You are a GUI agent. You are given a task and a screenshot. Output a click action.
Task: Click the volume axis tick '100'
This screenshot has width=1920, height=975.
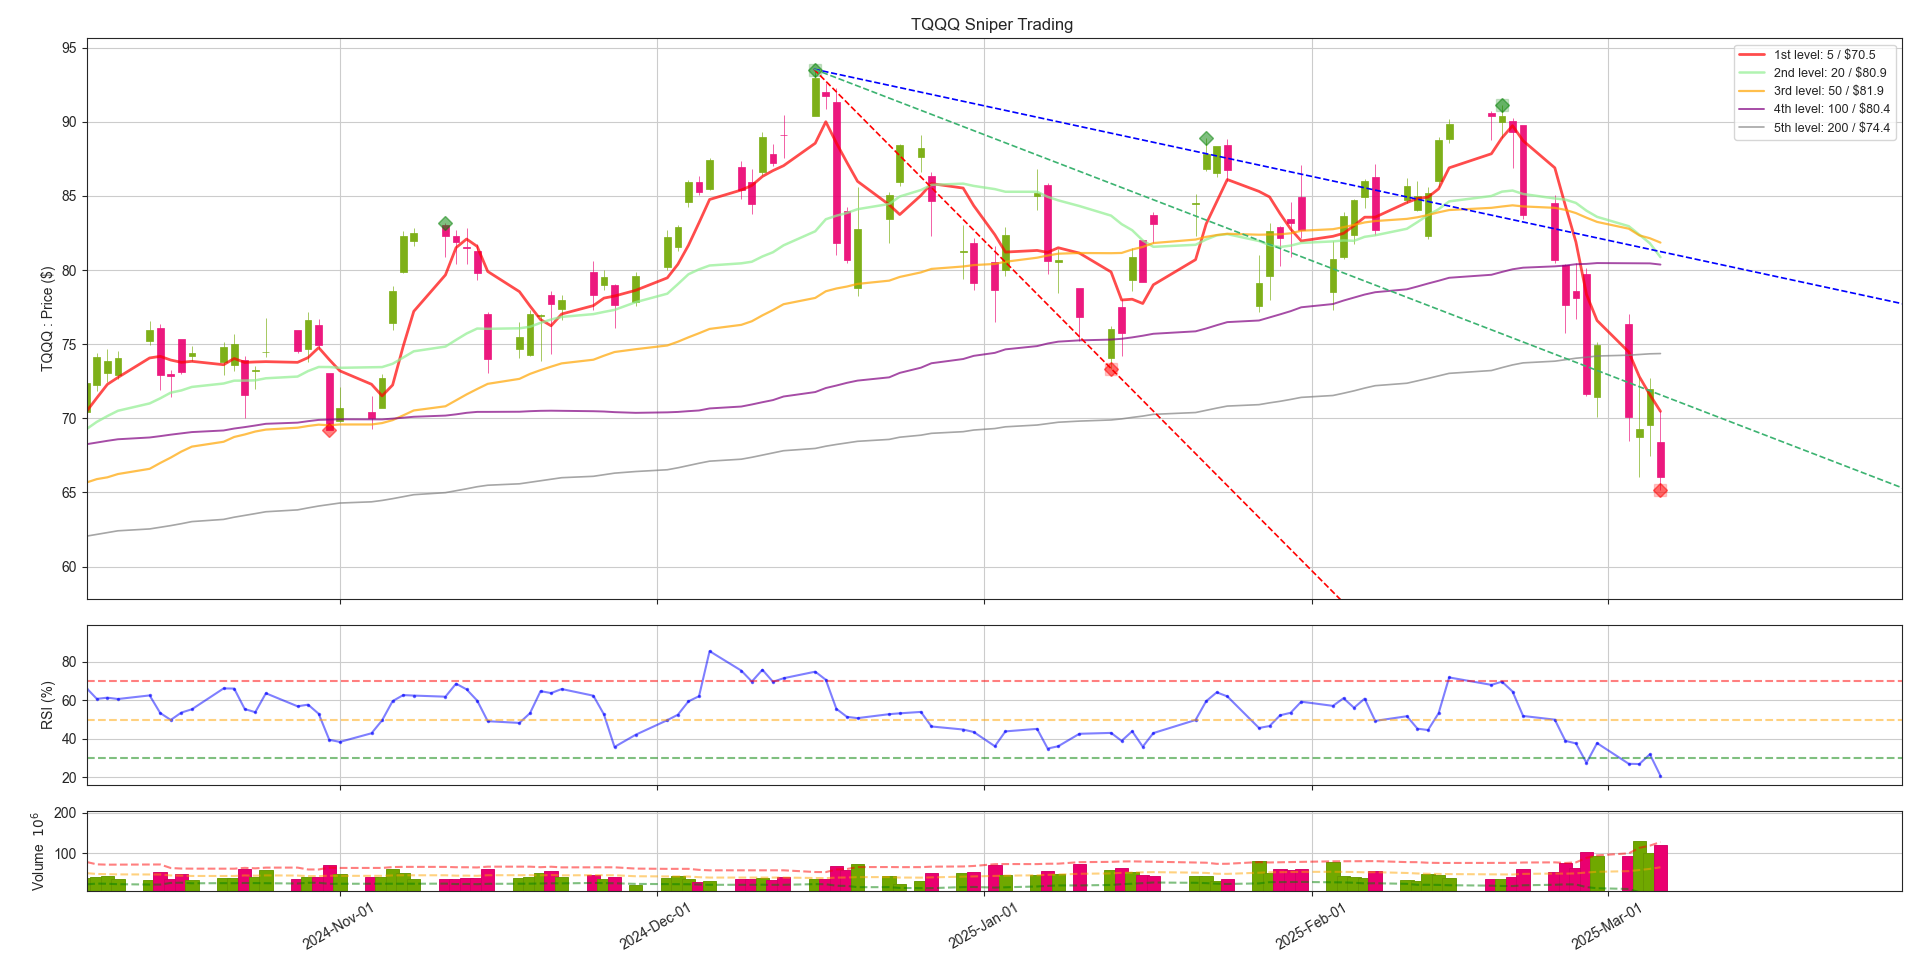(x=65, y=854)
